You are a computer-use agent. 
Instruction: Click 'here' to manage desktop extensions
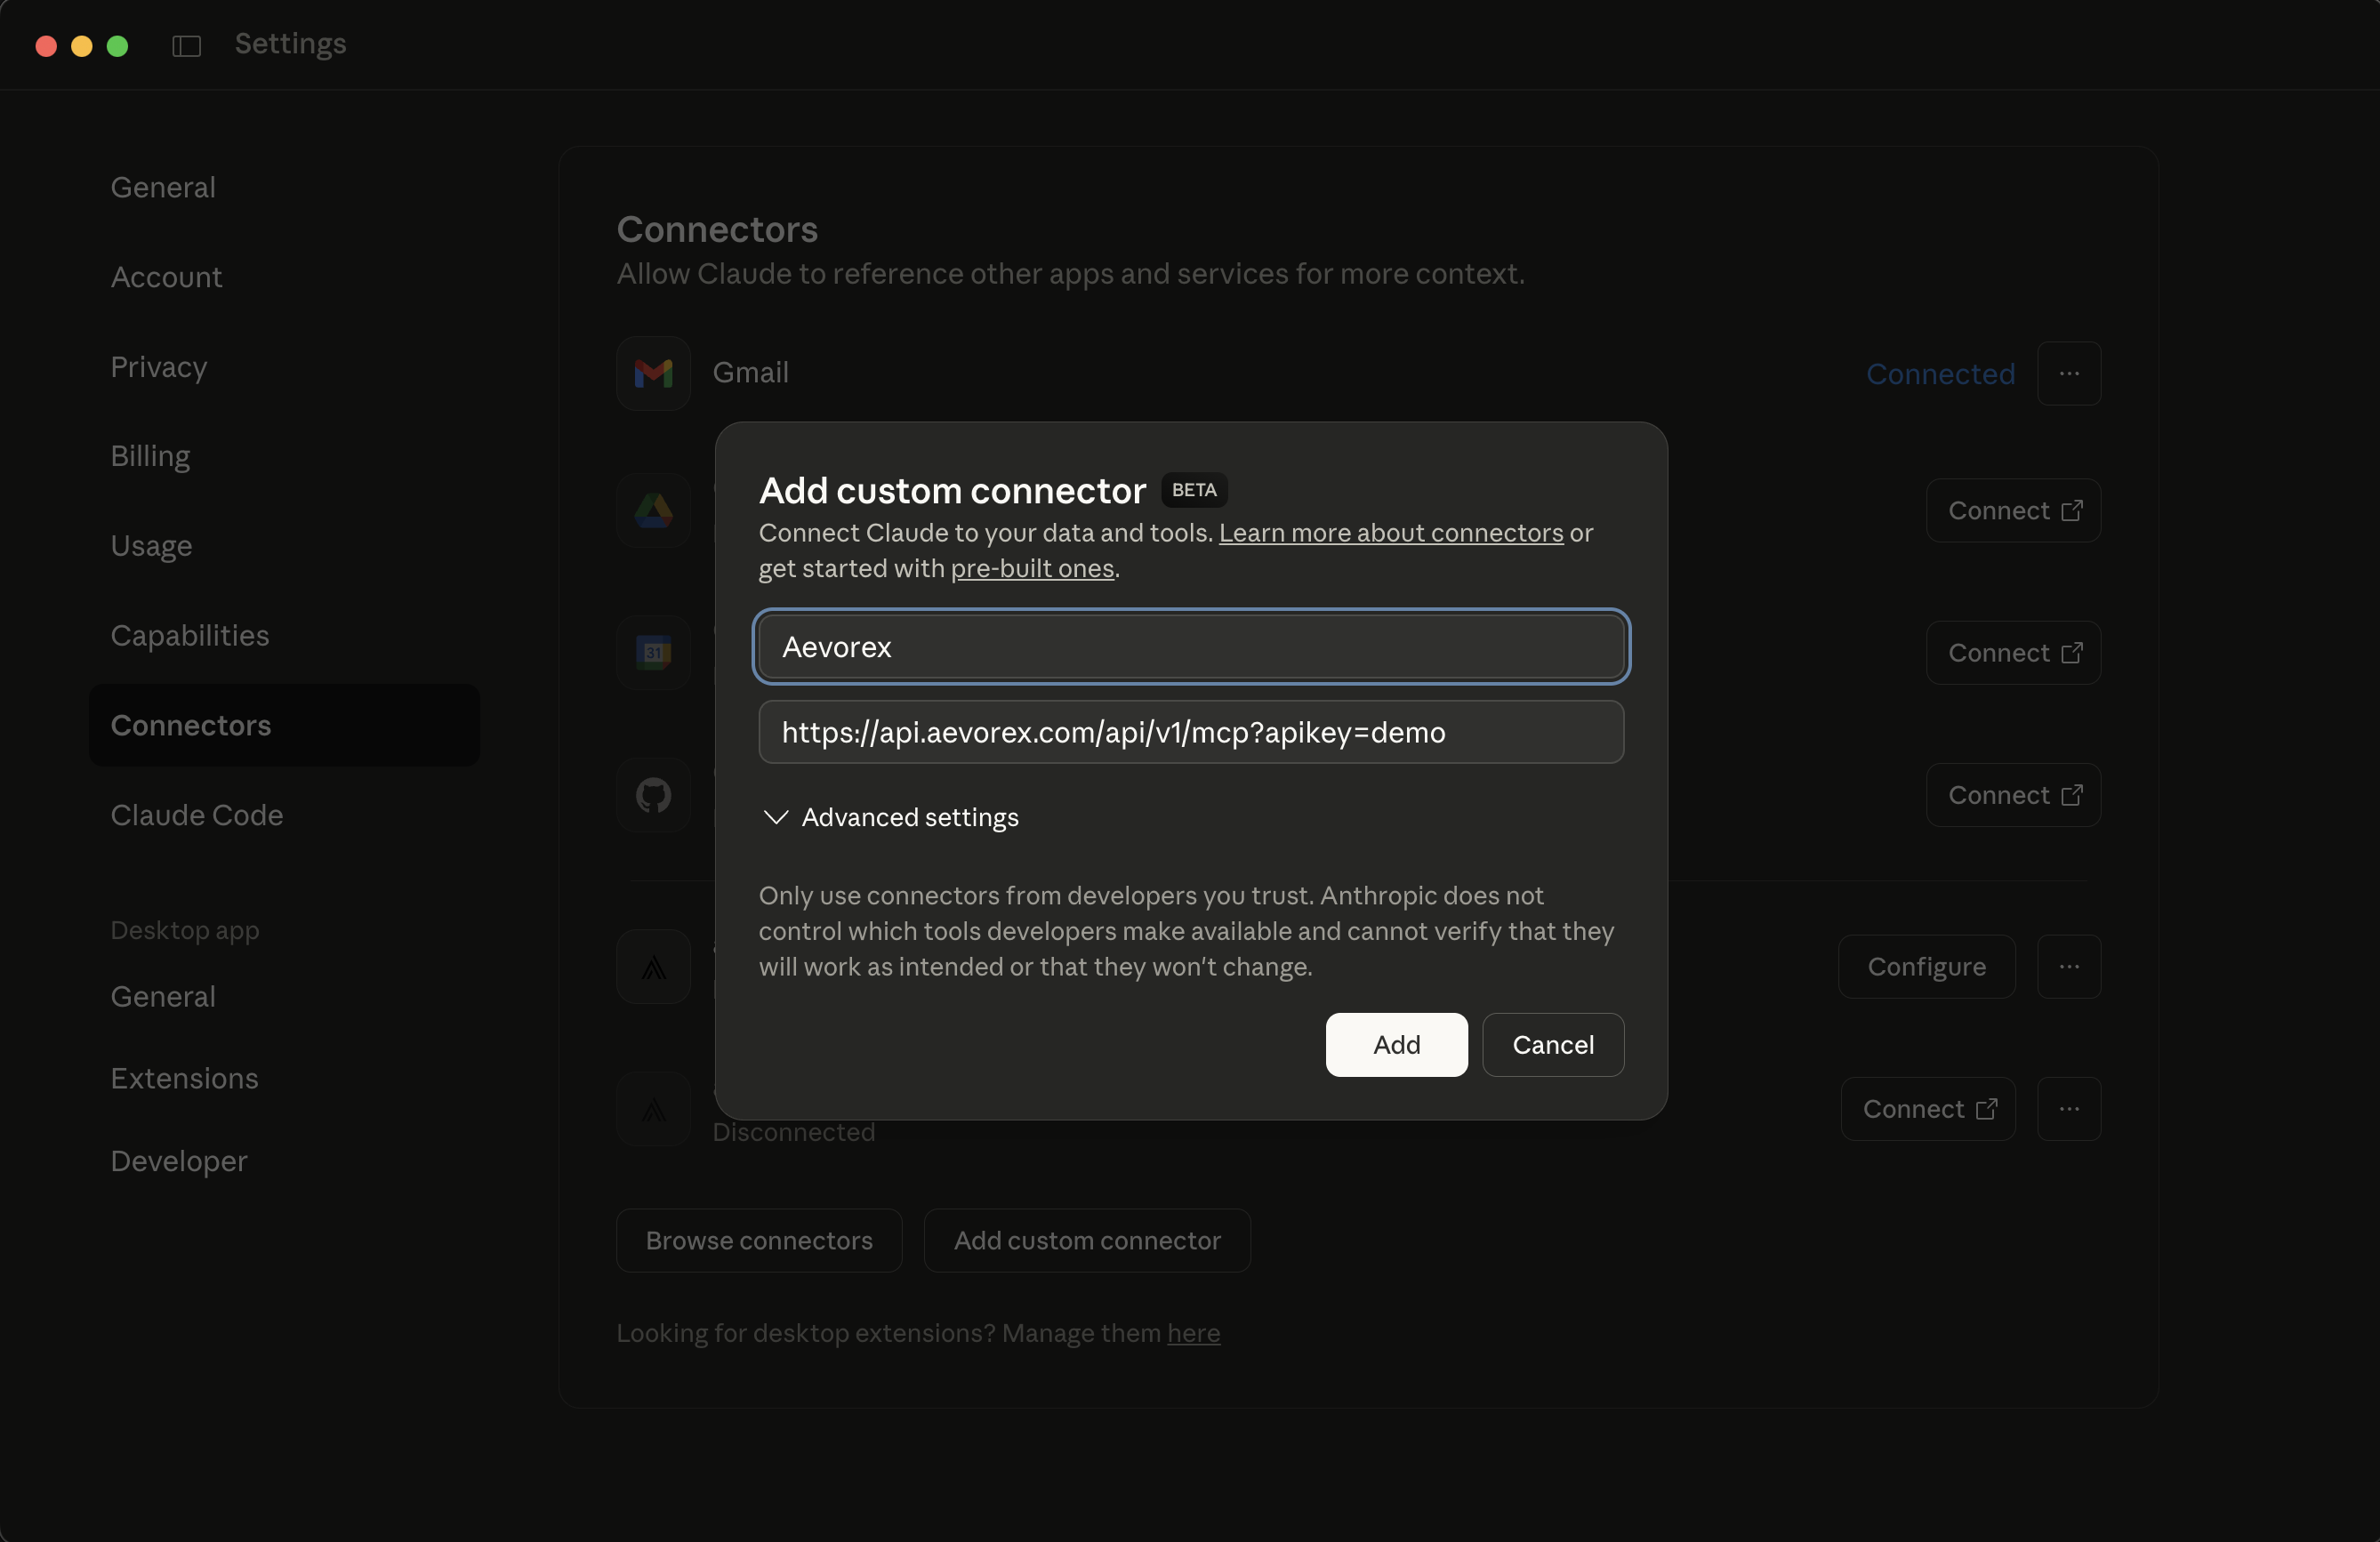click(1193, 1334)
